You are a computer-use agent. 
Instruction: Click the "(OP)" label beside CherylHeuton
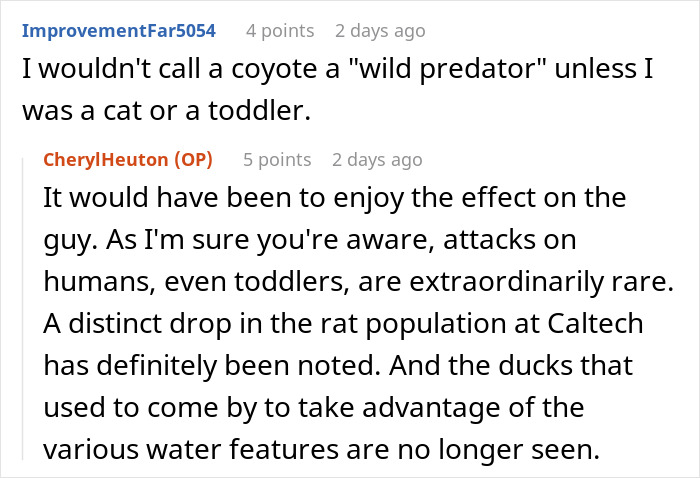(195, 160)
